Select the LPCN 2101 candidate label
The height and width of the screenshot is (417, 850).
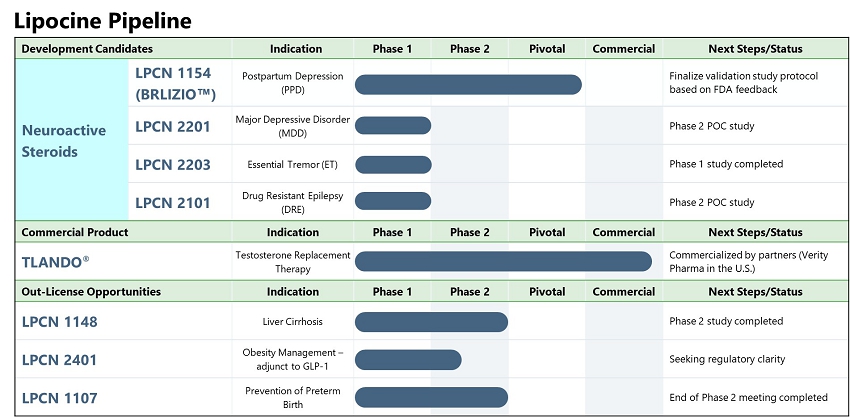pyautogui.click(x=172, y=203)
